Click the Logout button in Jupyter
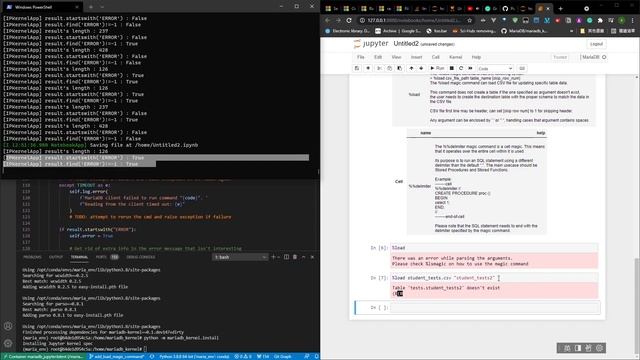This screenshot has width=640, height=360. click(596, 44)
